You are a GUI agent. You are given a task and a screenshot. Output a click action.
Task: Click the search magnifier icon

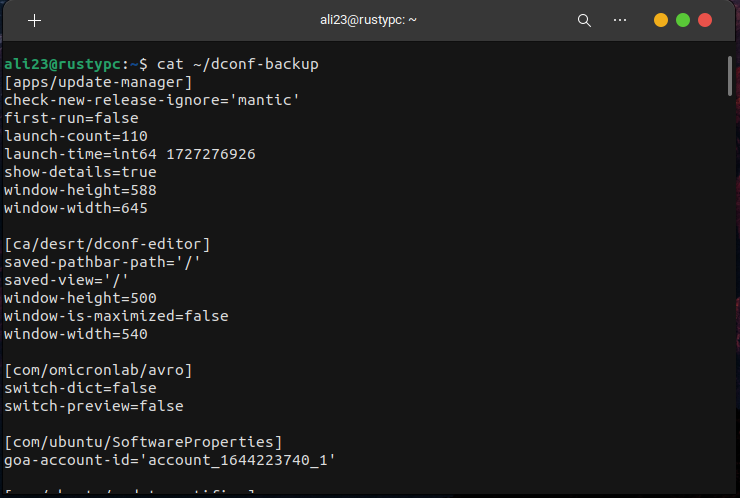pyautogui.click(x=585, y=20)
